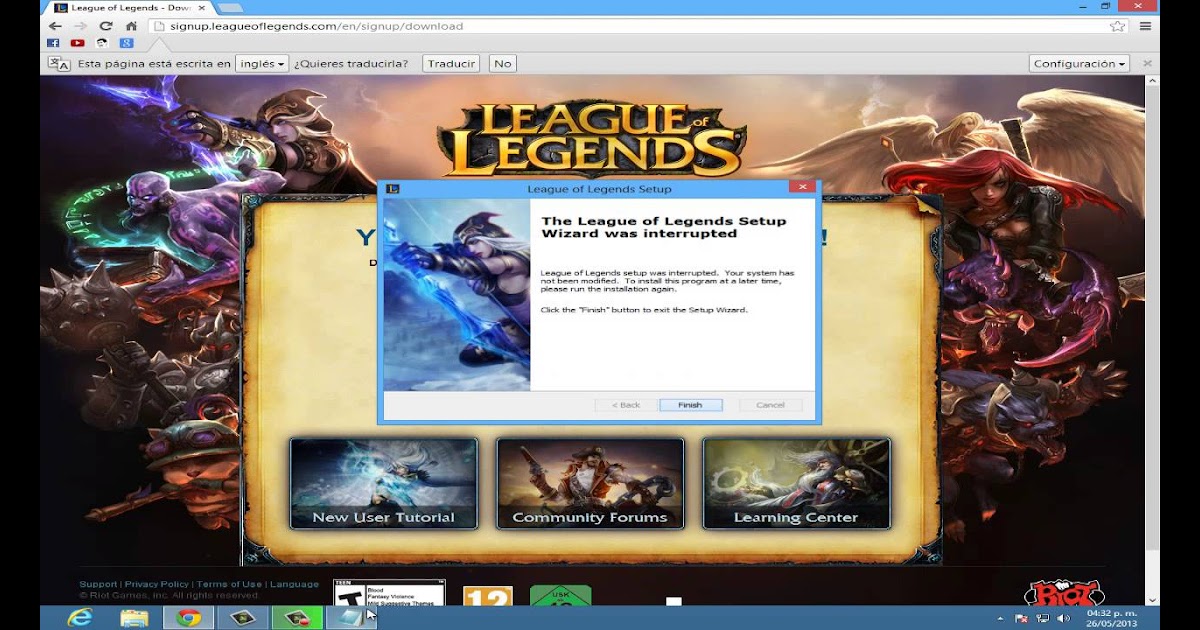
Task: Close the League of Legends Setup dialog
Action: pos(802,187)
